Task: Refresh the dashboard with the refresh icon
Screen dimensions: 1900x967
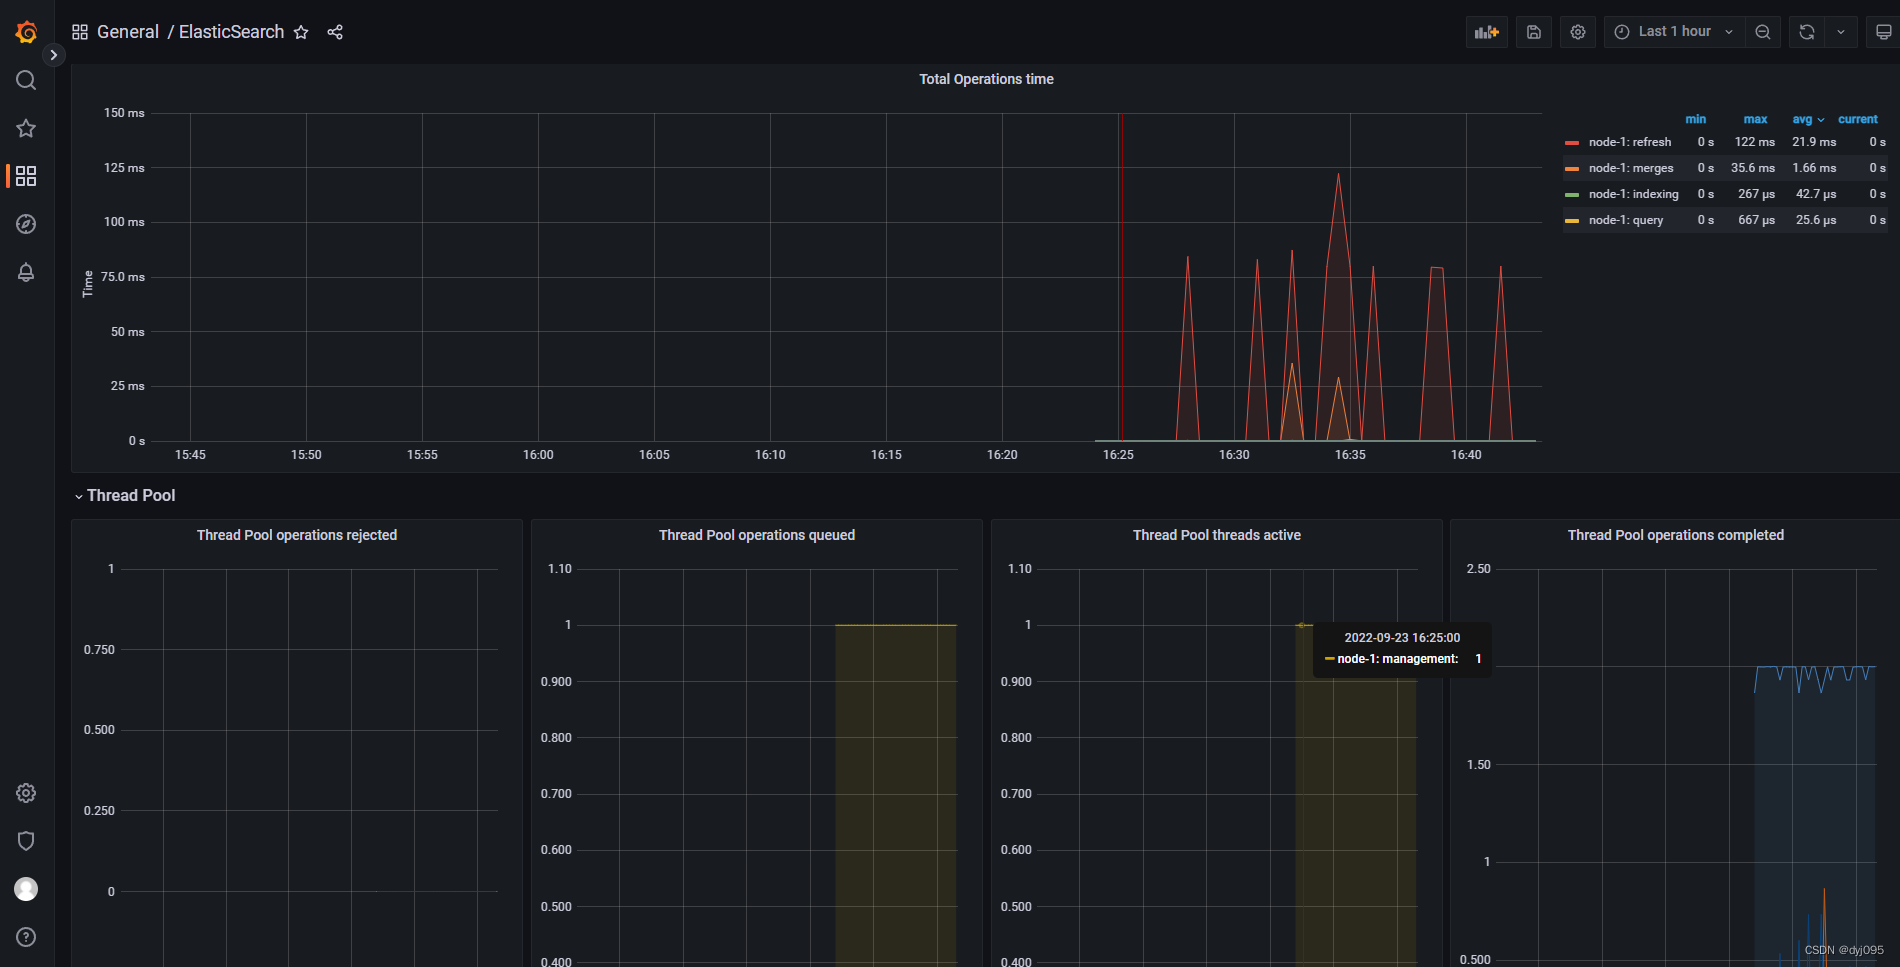Action: coord(1806,31)
